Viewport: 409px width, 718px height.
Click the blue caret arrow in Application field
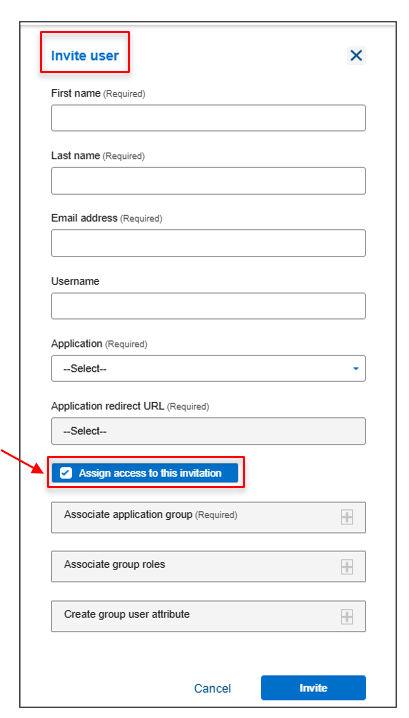coord(356,369)
